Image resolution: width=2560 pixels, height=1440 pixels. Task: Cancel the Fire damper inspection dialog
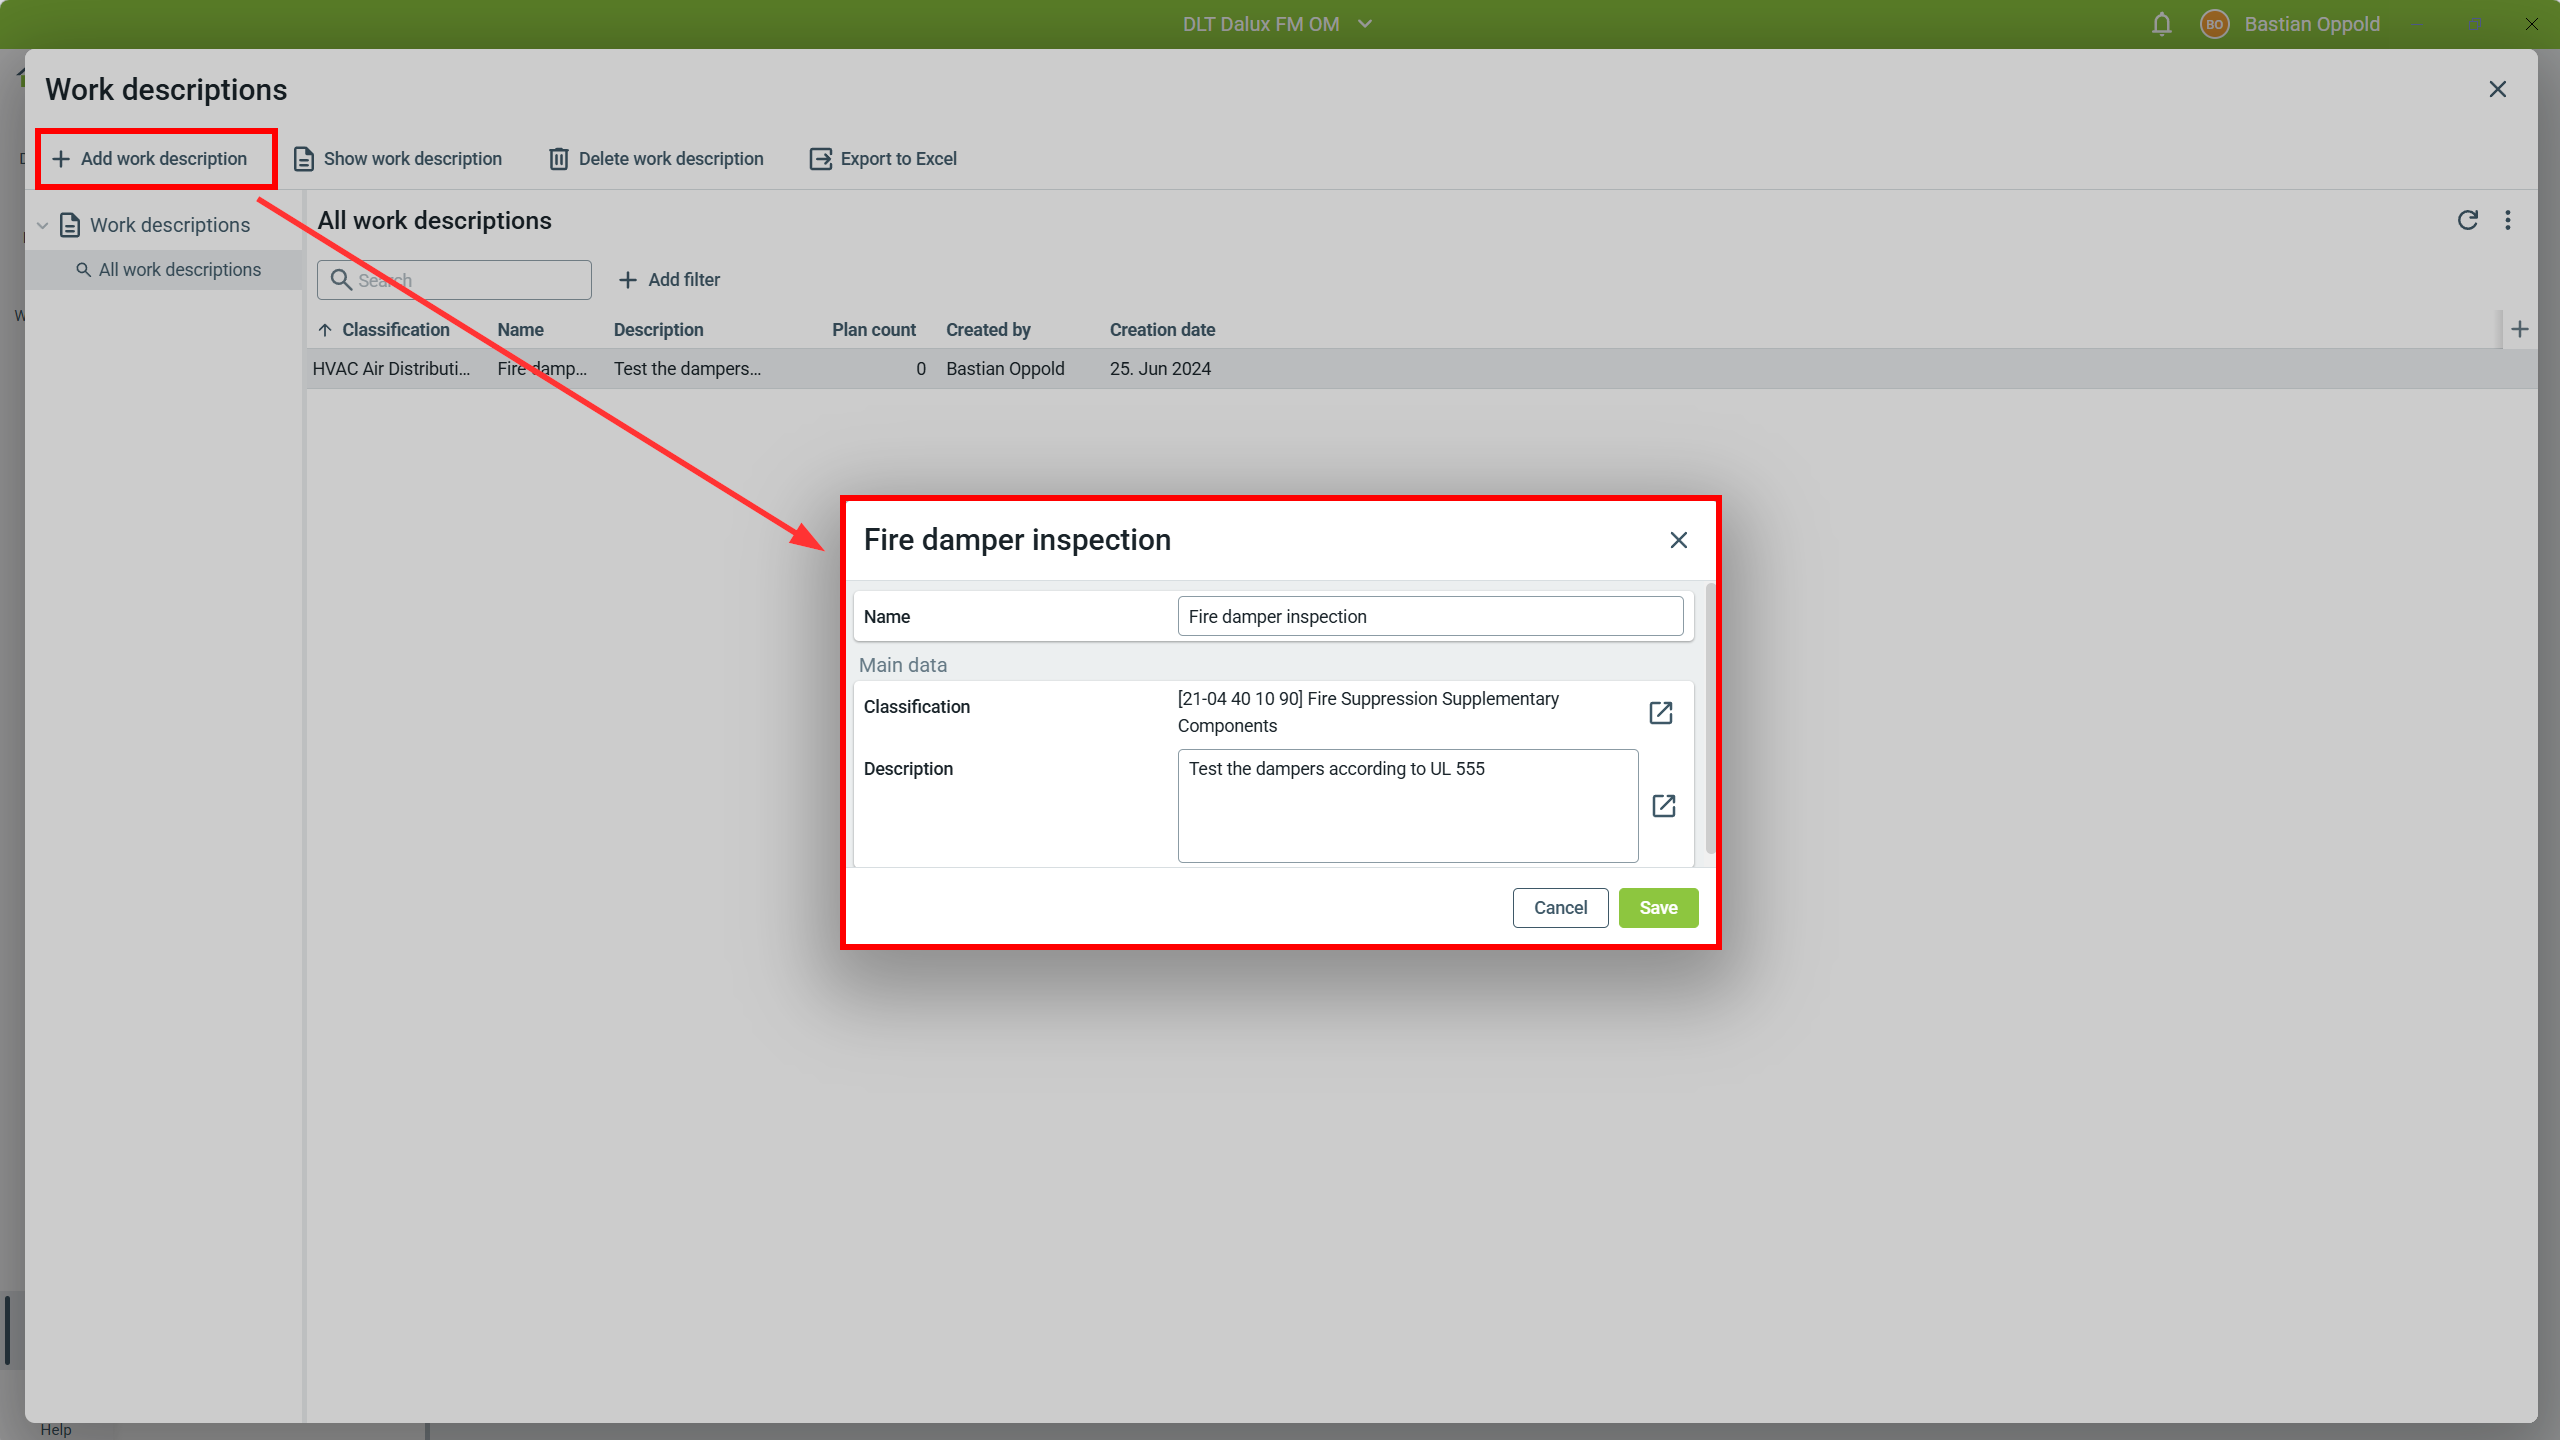[1559, 908]
